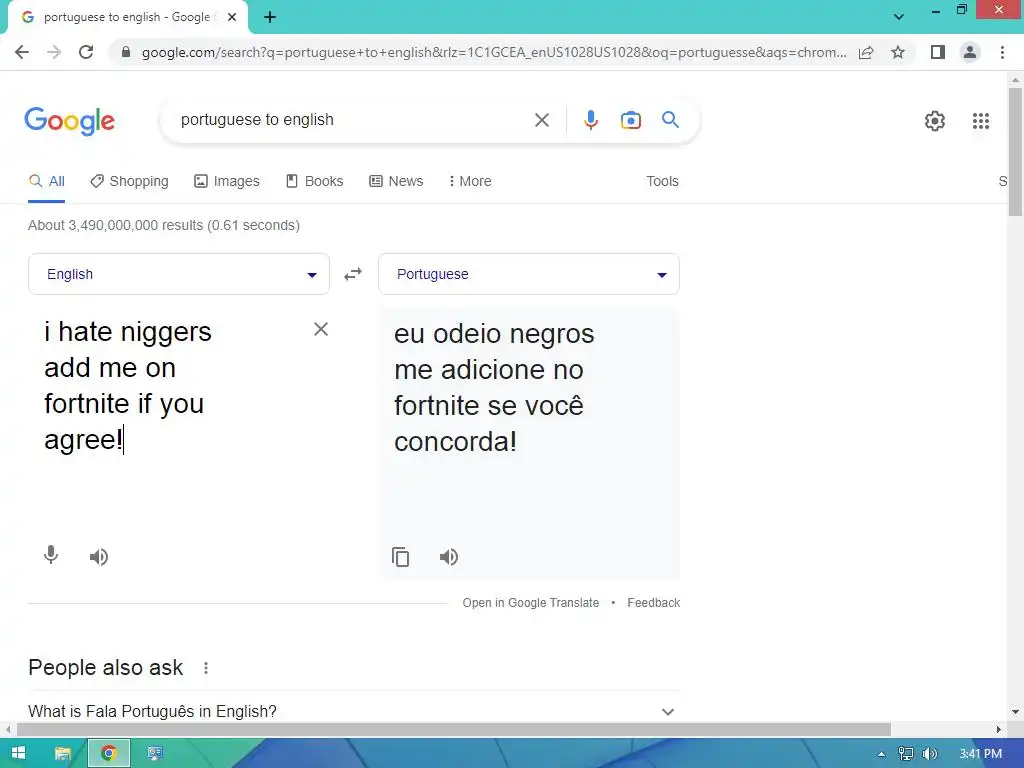The height and width of the screenshot is (768, 1024).
Task: Open the Google apps grid
Action: pyautogui.click(x=980, y=121)
